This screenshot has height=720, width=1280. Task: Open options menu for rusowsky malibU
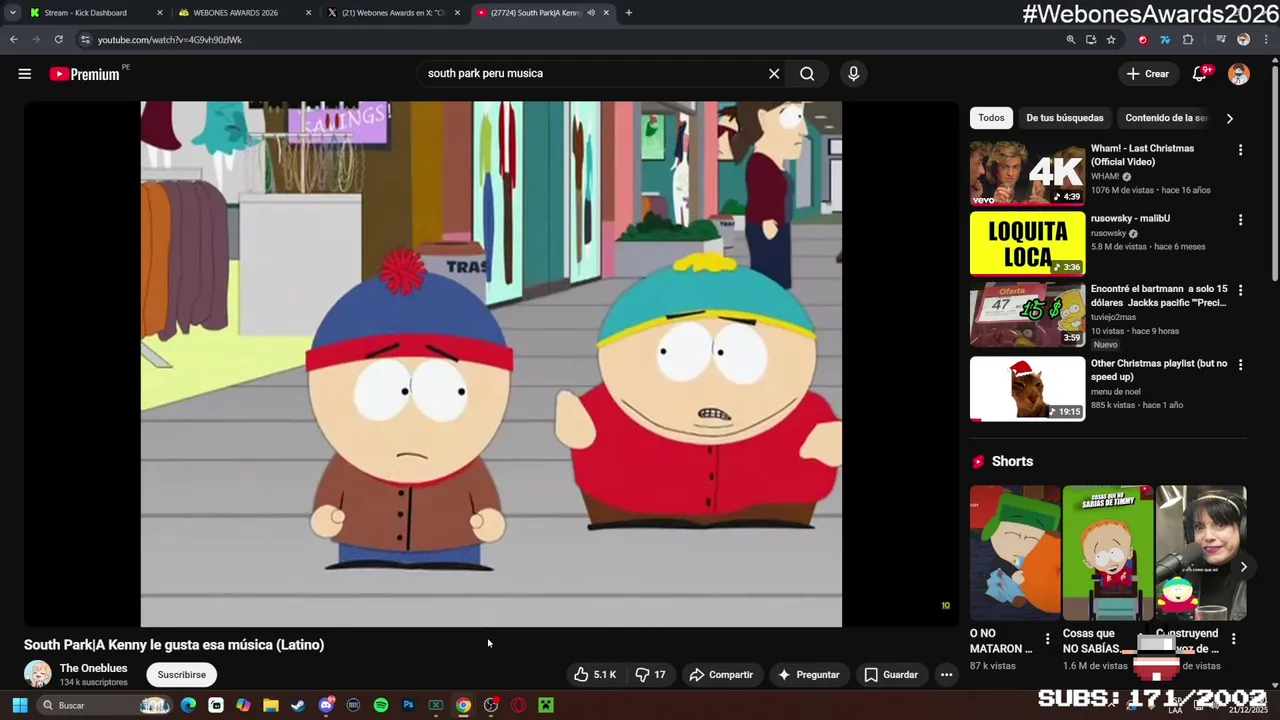pos(1240,220)
